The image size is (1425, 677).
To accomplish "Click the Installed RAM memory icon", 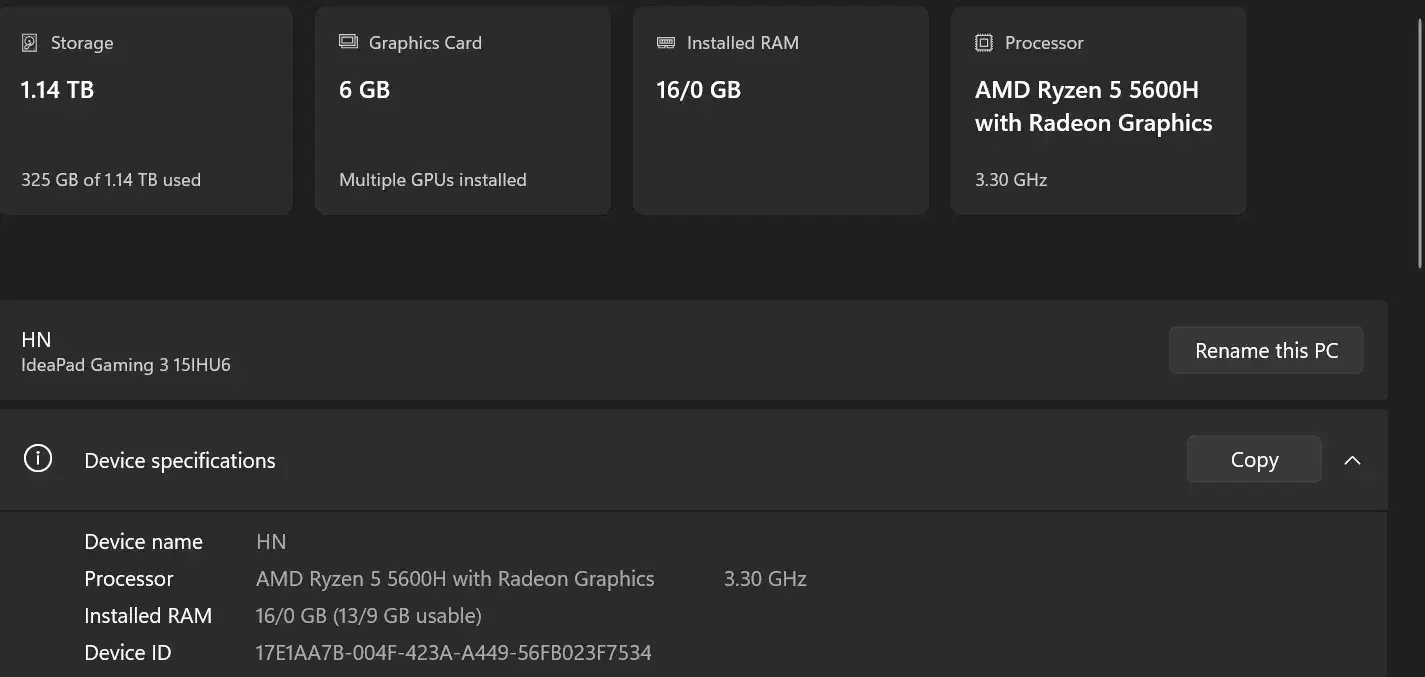I will pyautogui.click(x=666, y=43).
